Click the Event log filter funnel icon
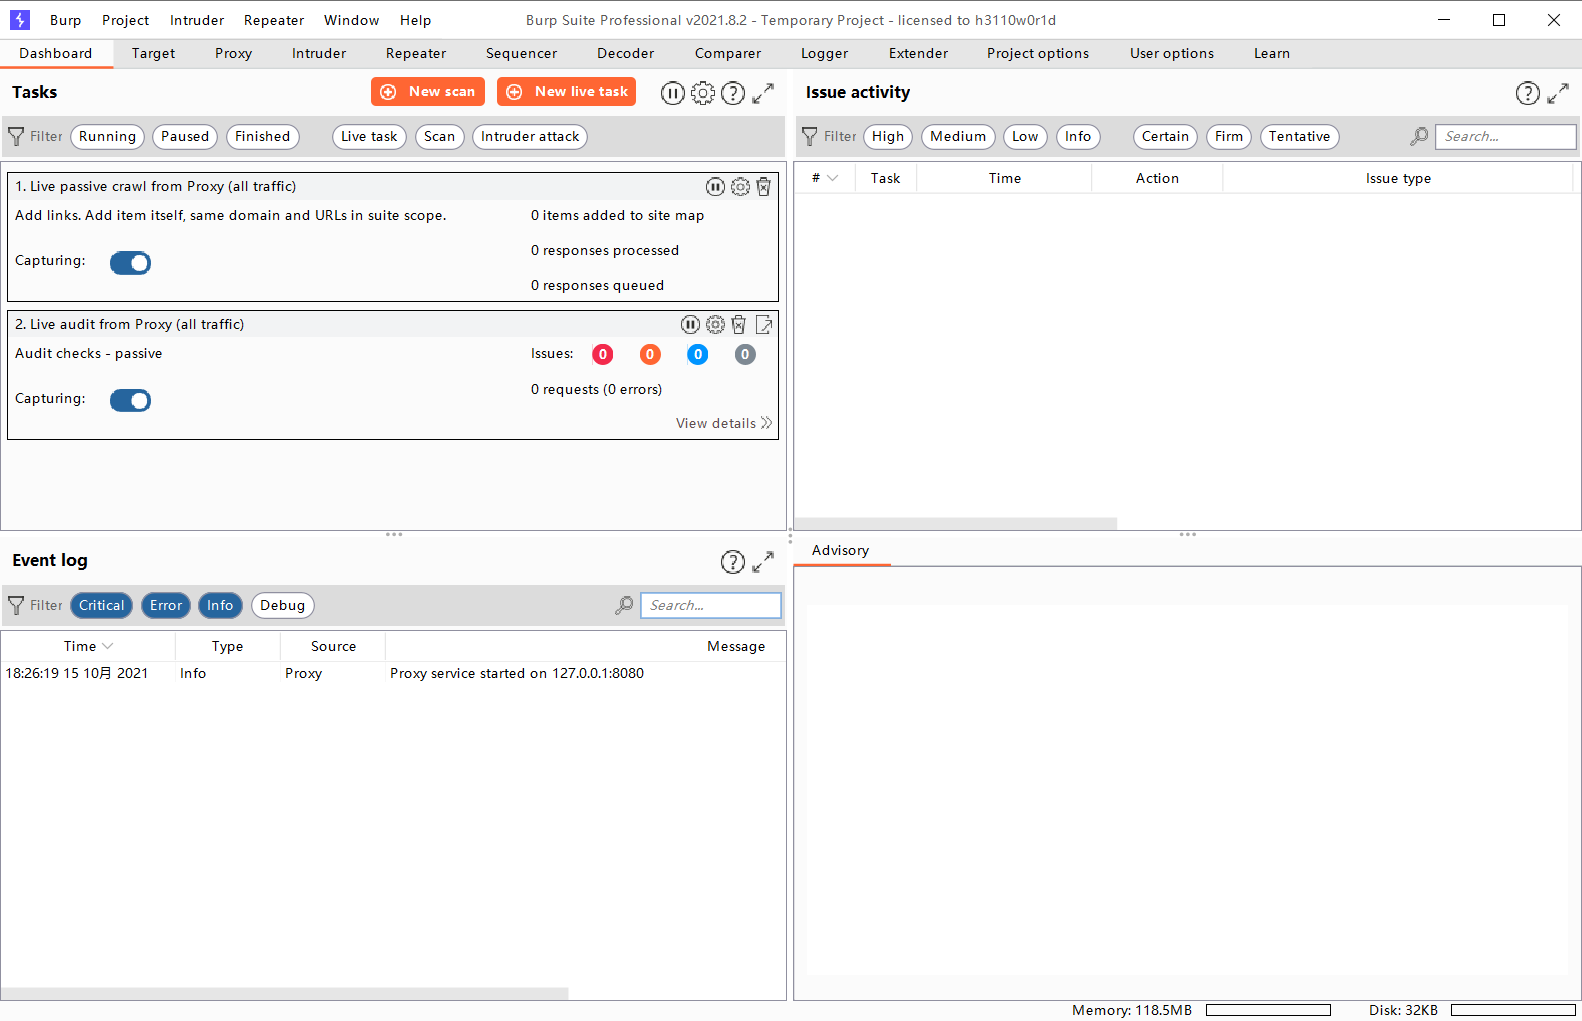The width and height of the screenshot is (1582, 1021). [x=16, y=605]
